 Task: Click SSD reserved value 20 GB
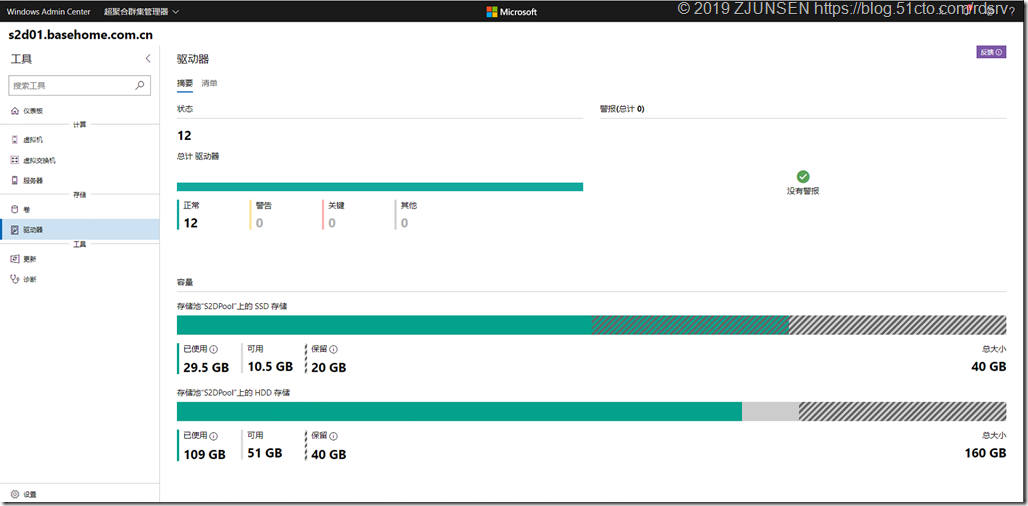click(x=328, y=368)
